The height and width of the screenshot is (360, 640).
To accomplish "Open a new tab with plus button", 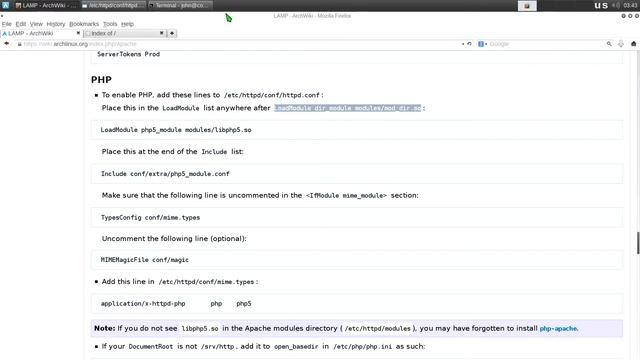I will point(172,33).
